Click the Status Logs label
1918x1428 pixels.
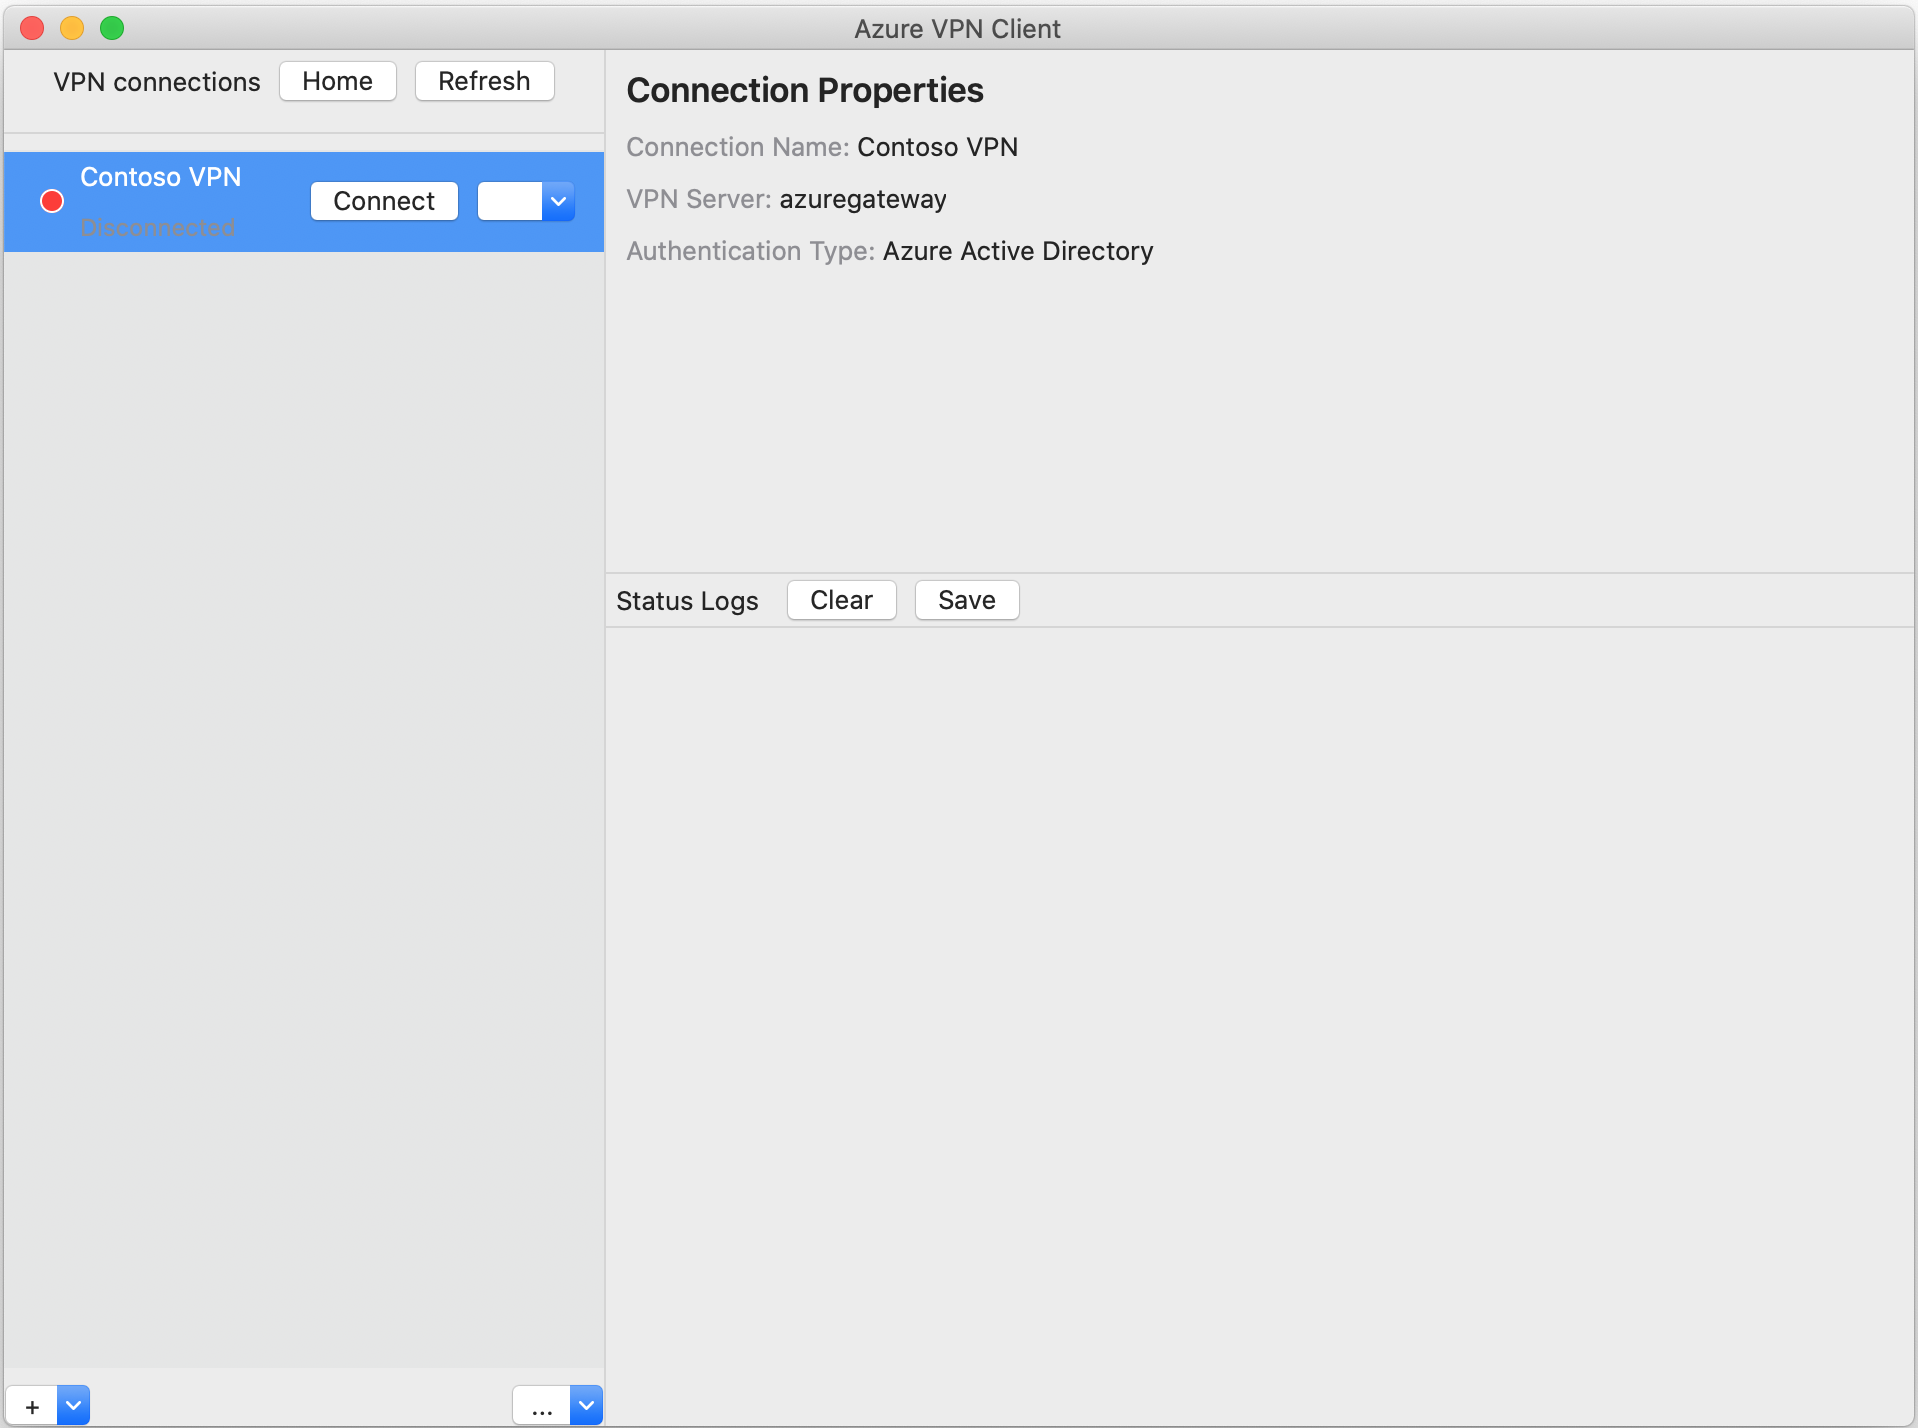(687, 601)
